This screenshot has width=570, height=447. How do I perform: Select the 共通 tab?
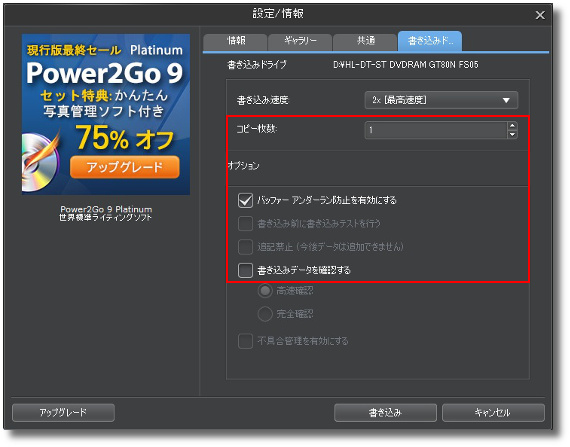tap(365, 41)
